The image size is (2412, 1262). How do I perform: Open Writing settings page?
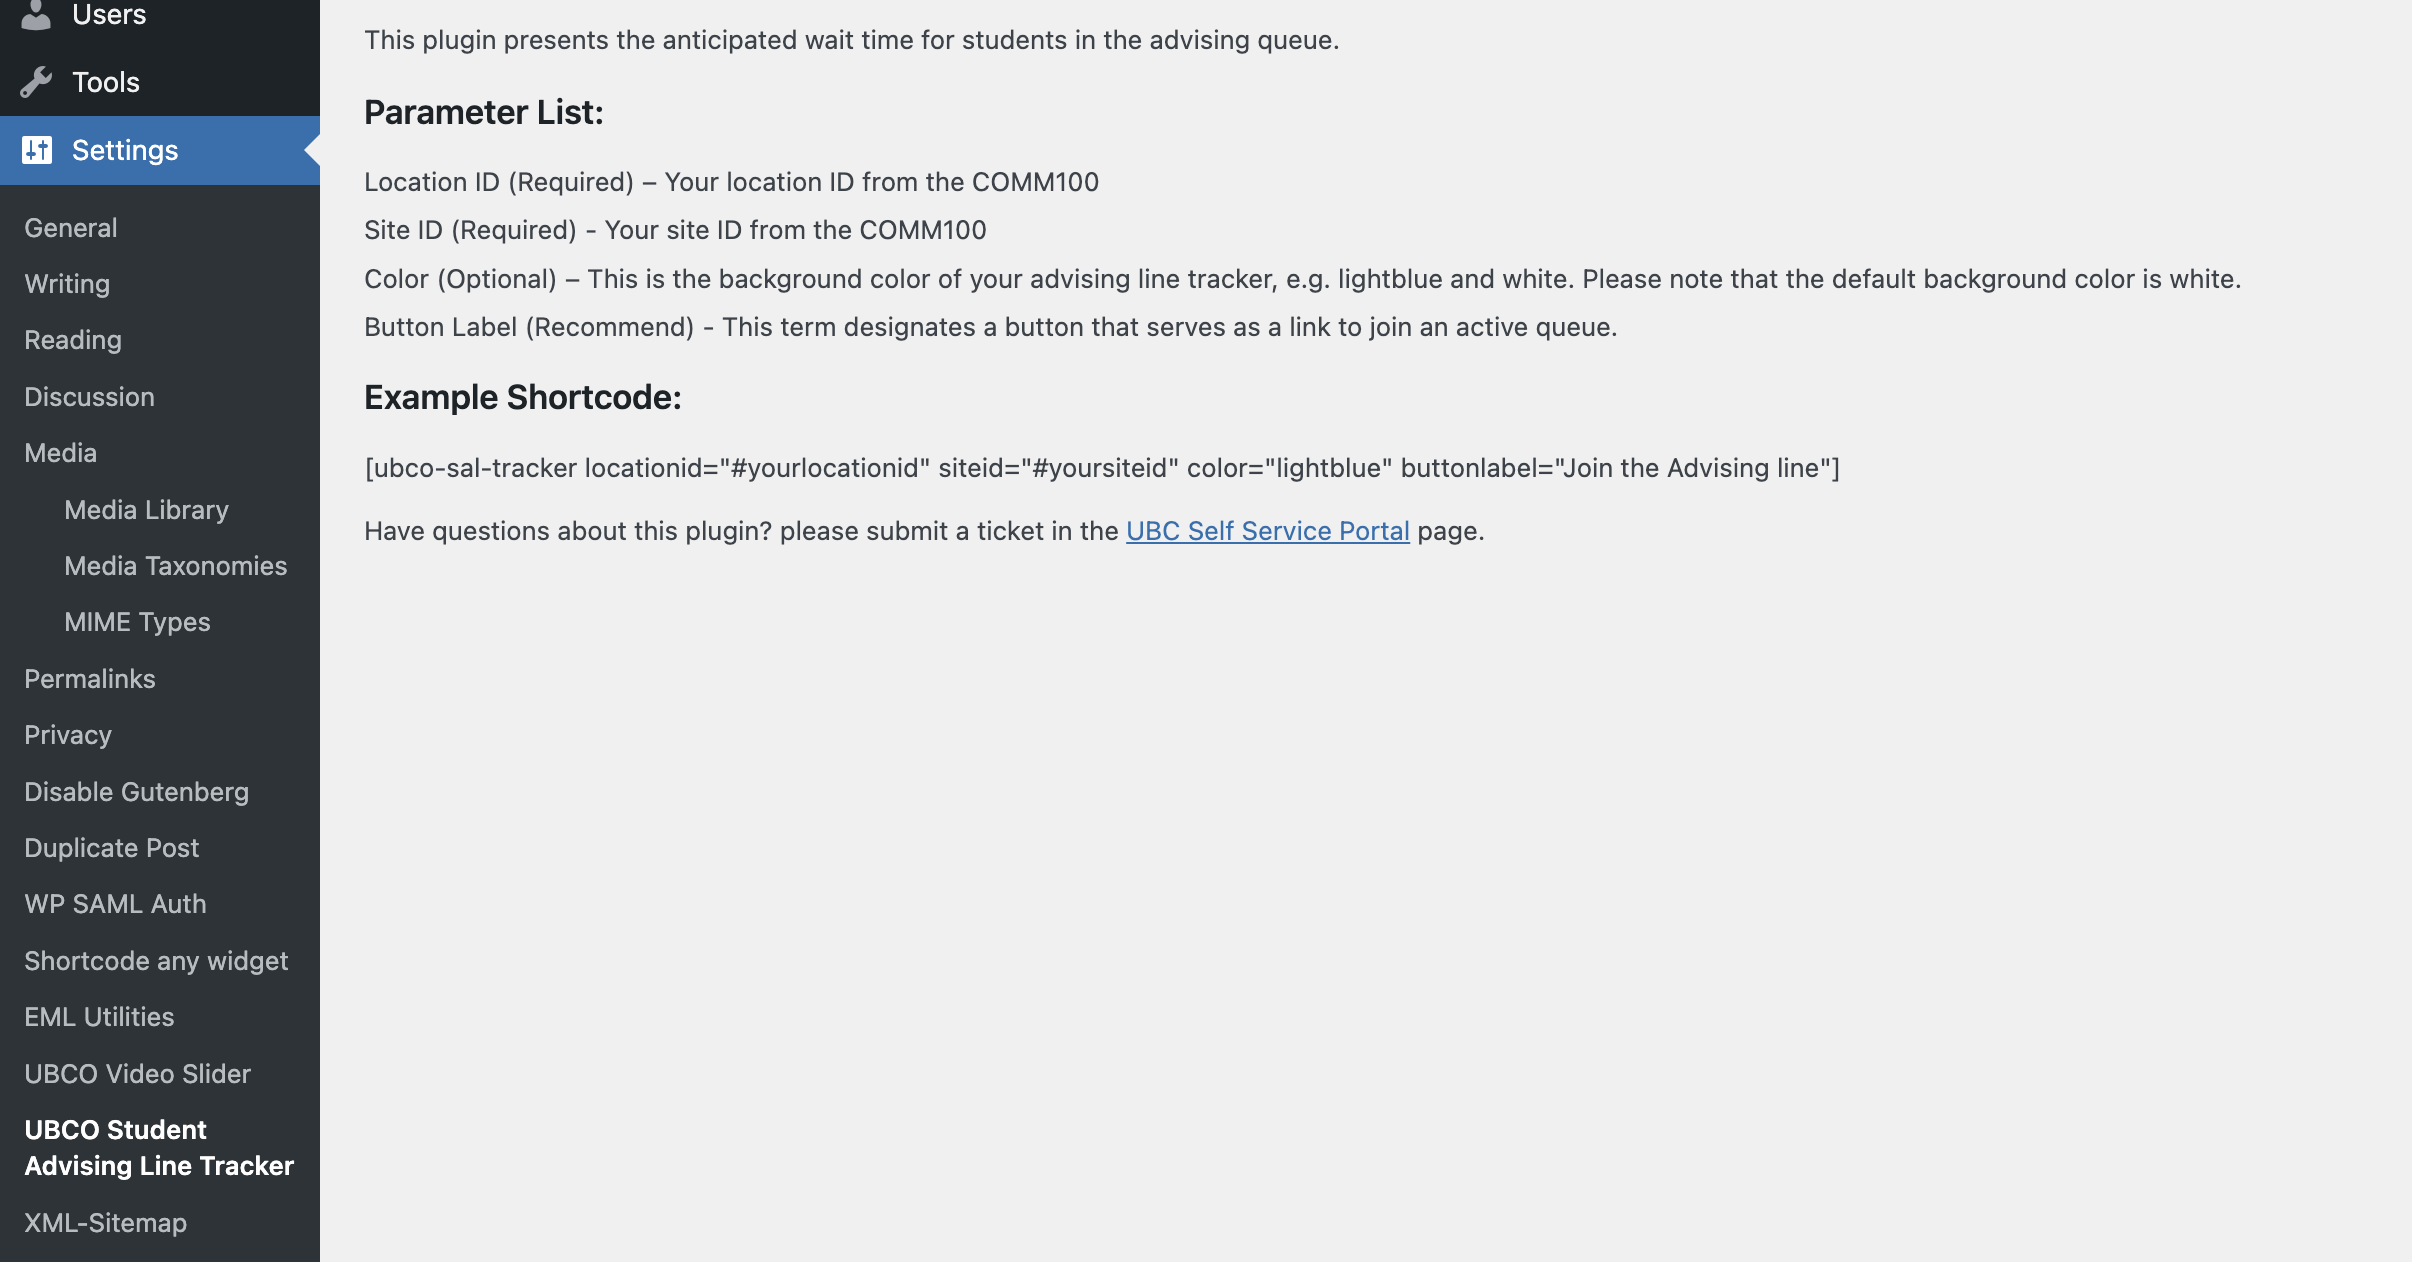pyautogui.click(x=67, y=284)
